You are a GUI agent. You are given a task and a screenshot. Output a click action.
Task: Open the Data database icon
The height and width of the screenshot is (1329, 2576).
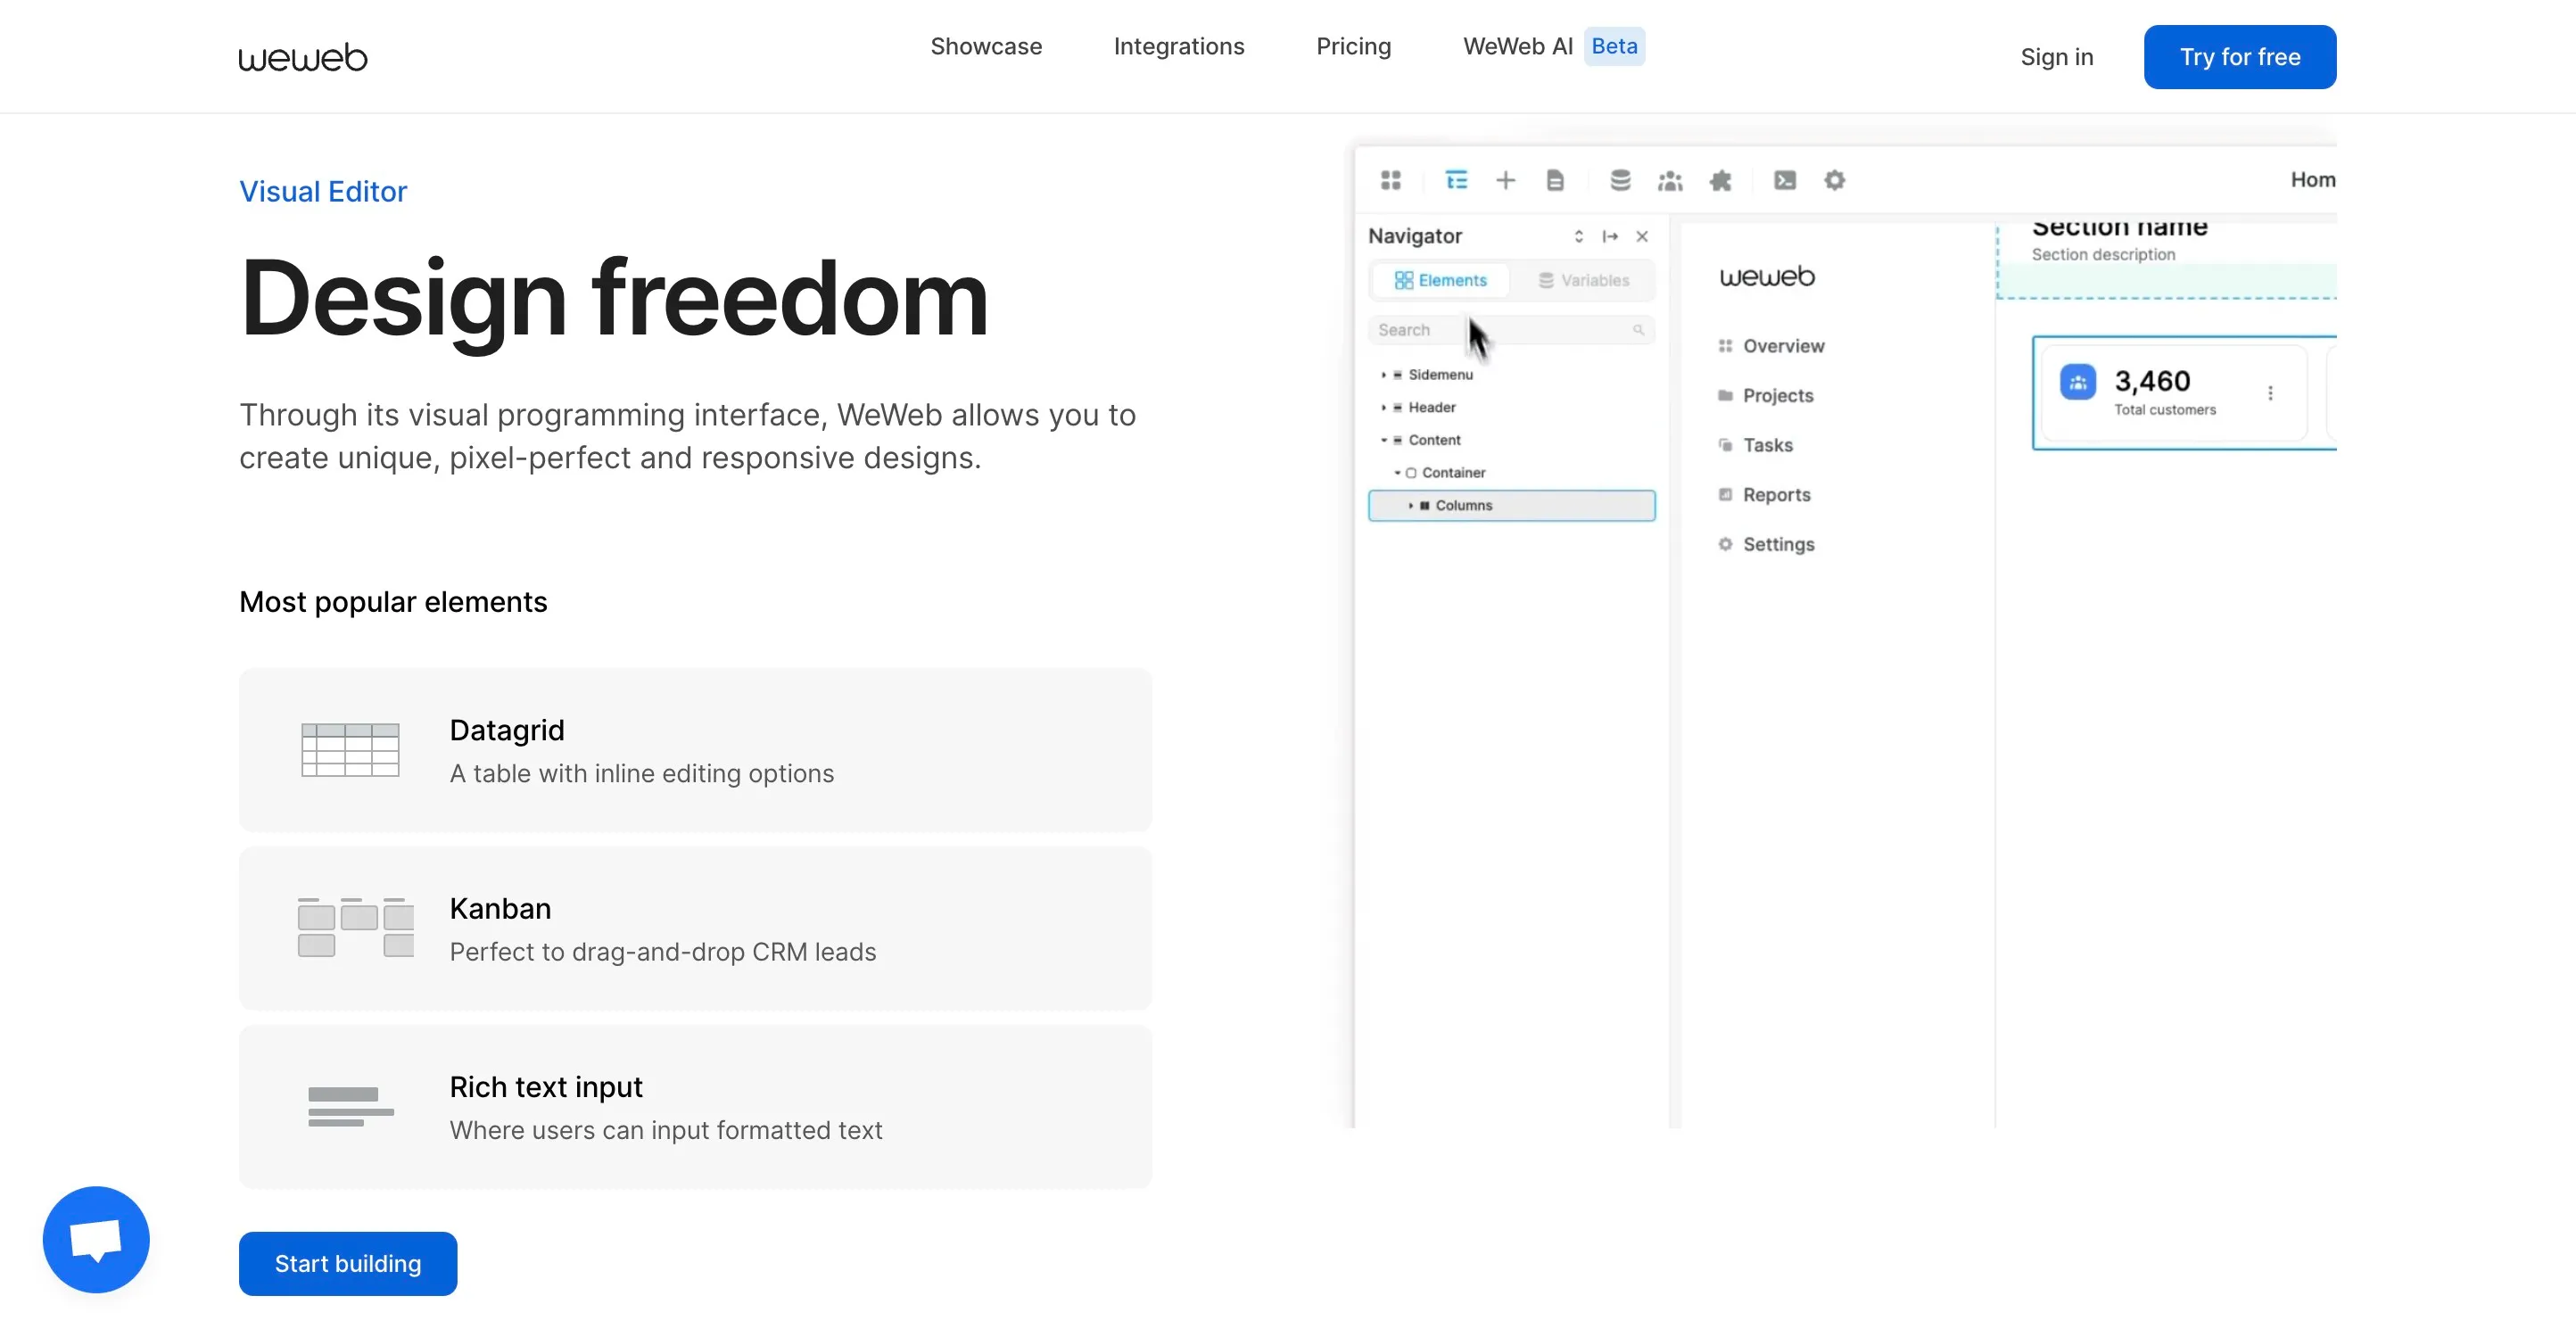[x=1621, y=180]
